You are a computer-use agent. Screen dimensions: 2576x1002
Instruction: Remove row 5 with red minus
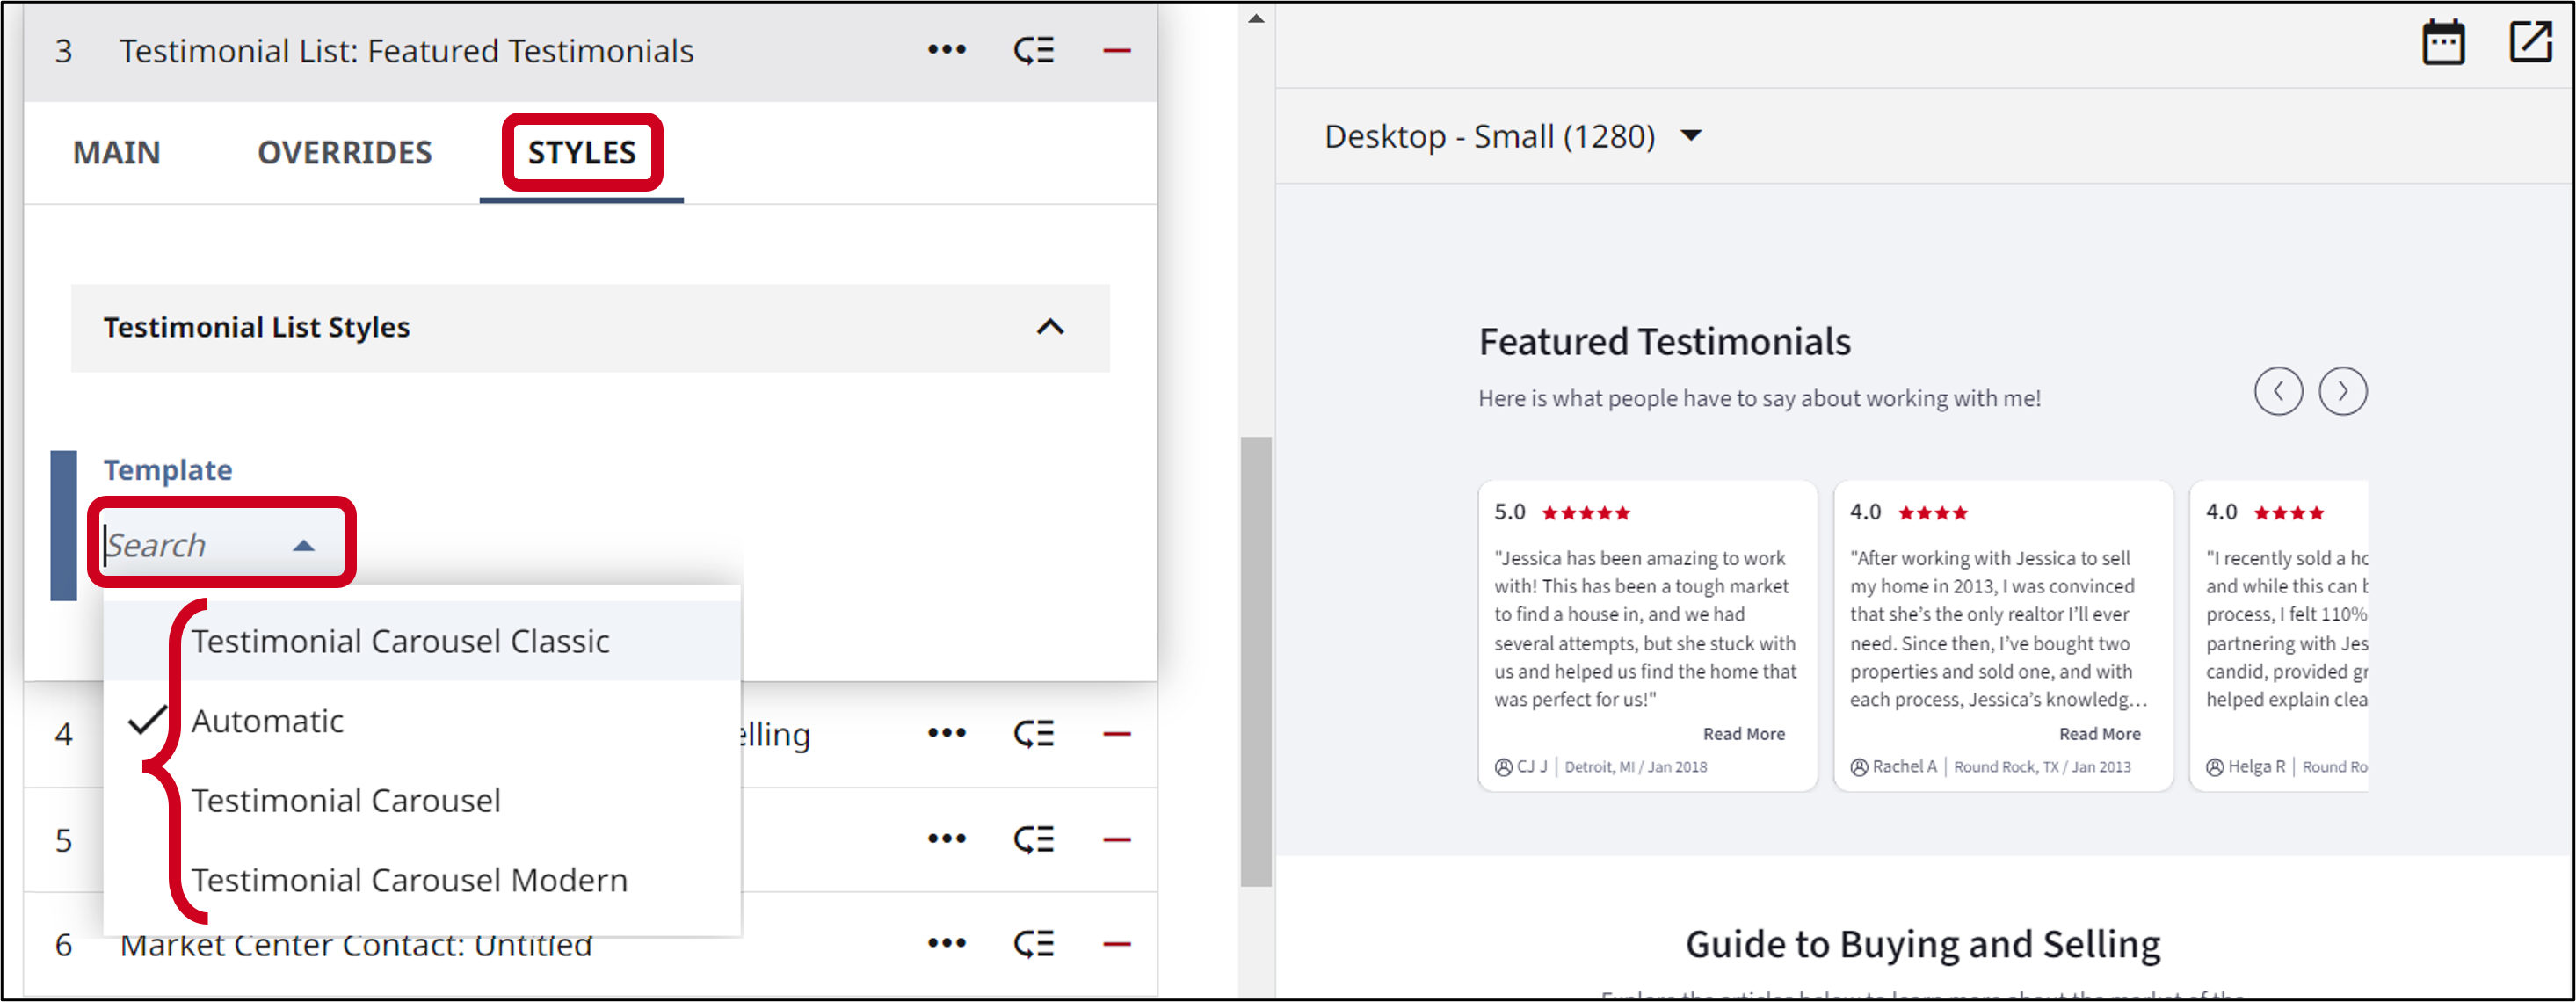(1117, 839)
